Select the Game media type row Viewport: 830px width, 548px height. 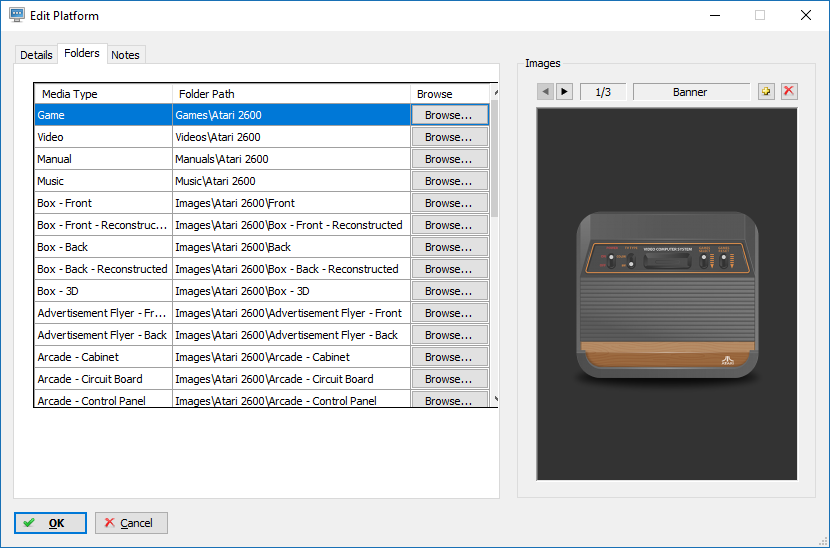262,115
